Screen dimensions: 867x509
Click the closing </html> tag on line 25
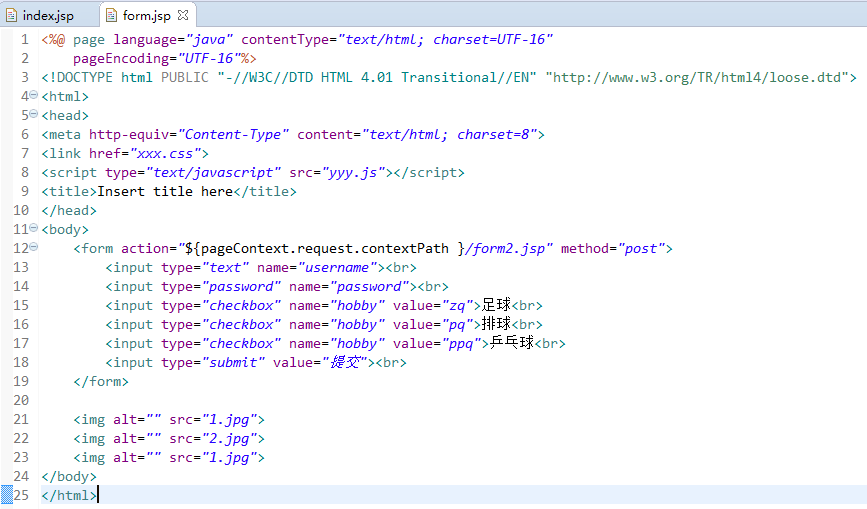[69, 495]
